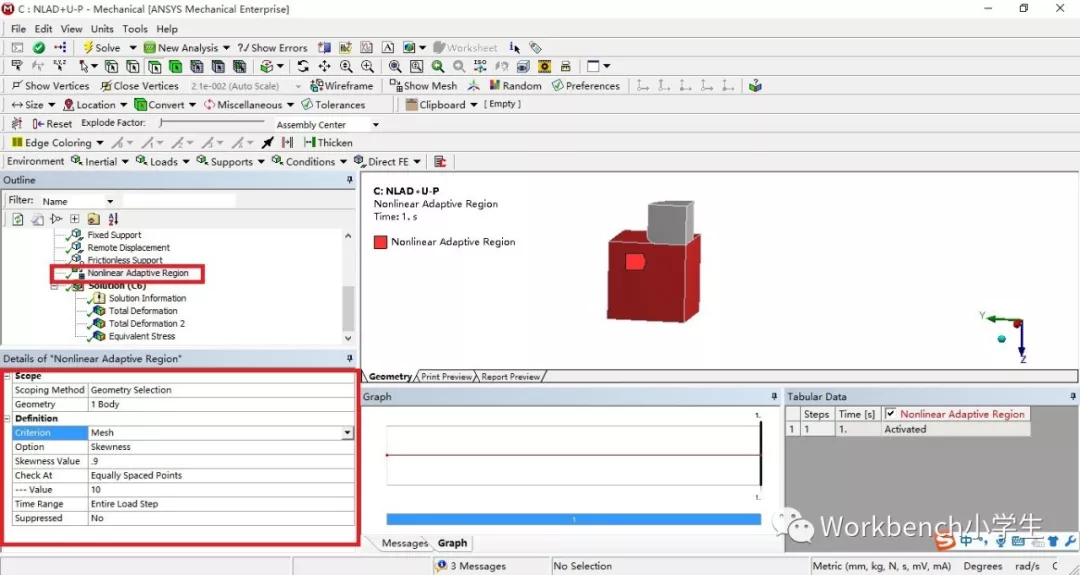Click the Show Errors button
Image resolution: width=1080 pixels, height=575 pixels.
(272, 48)
